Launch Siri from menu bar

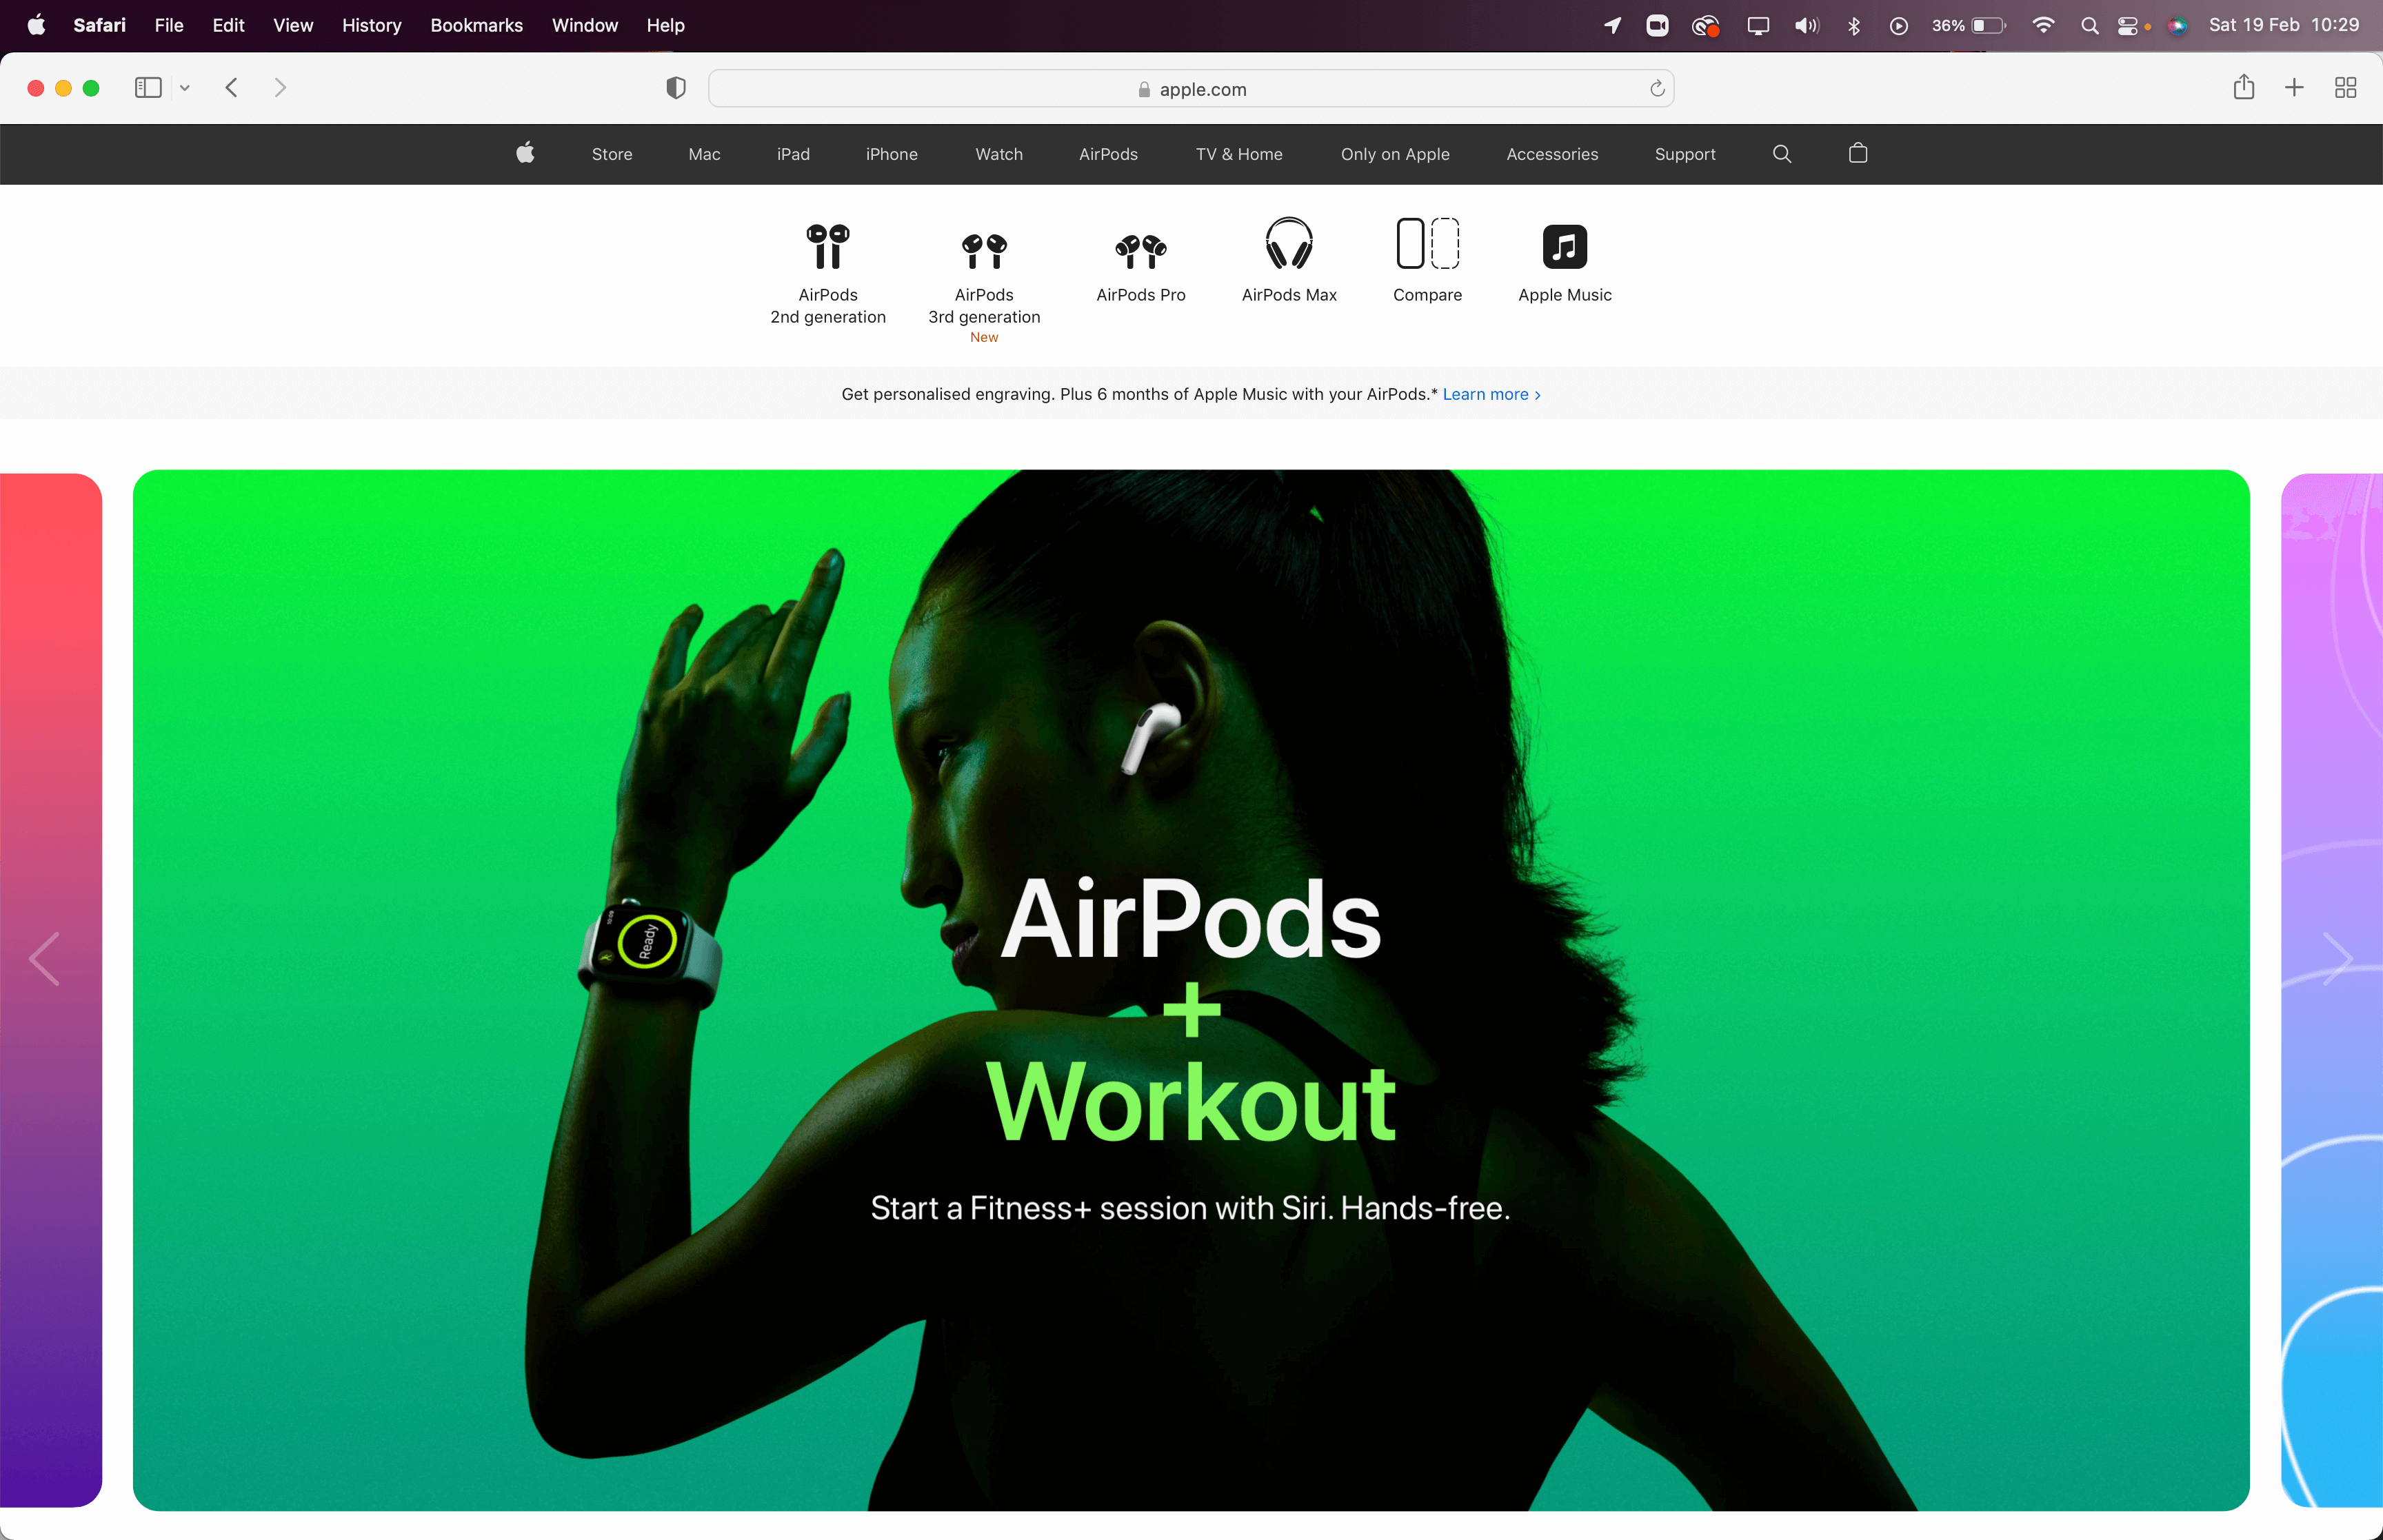point(2177,26)
